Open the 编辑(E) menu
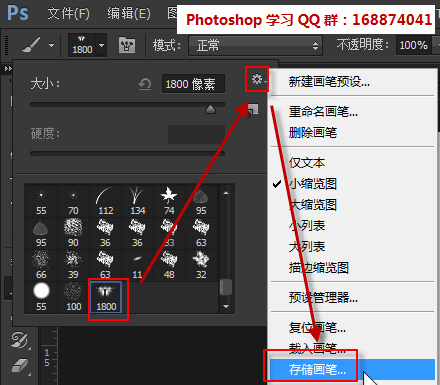This screenshot has height=385, width=440. tap(129, 14)
